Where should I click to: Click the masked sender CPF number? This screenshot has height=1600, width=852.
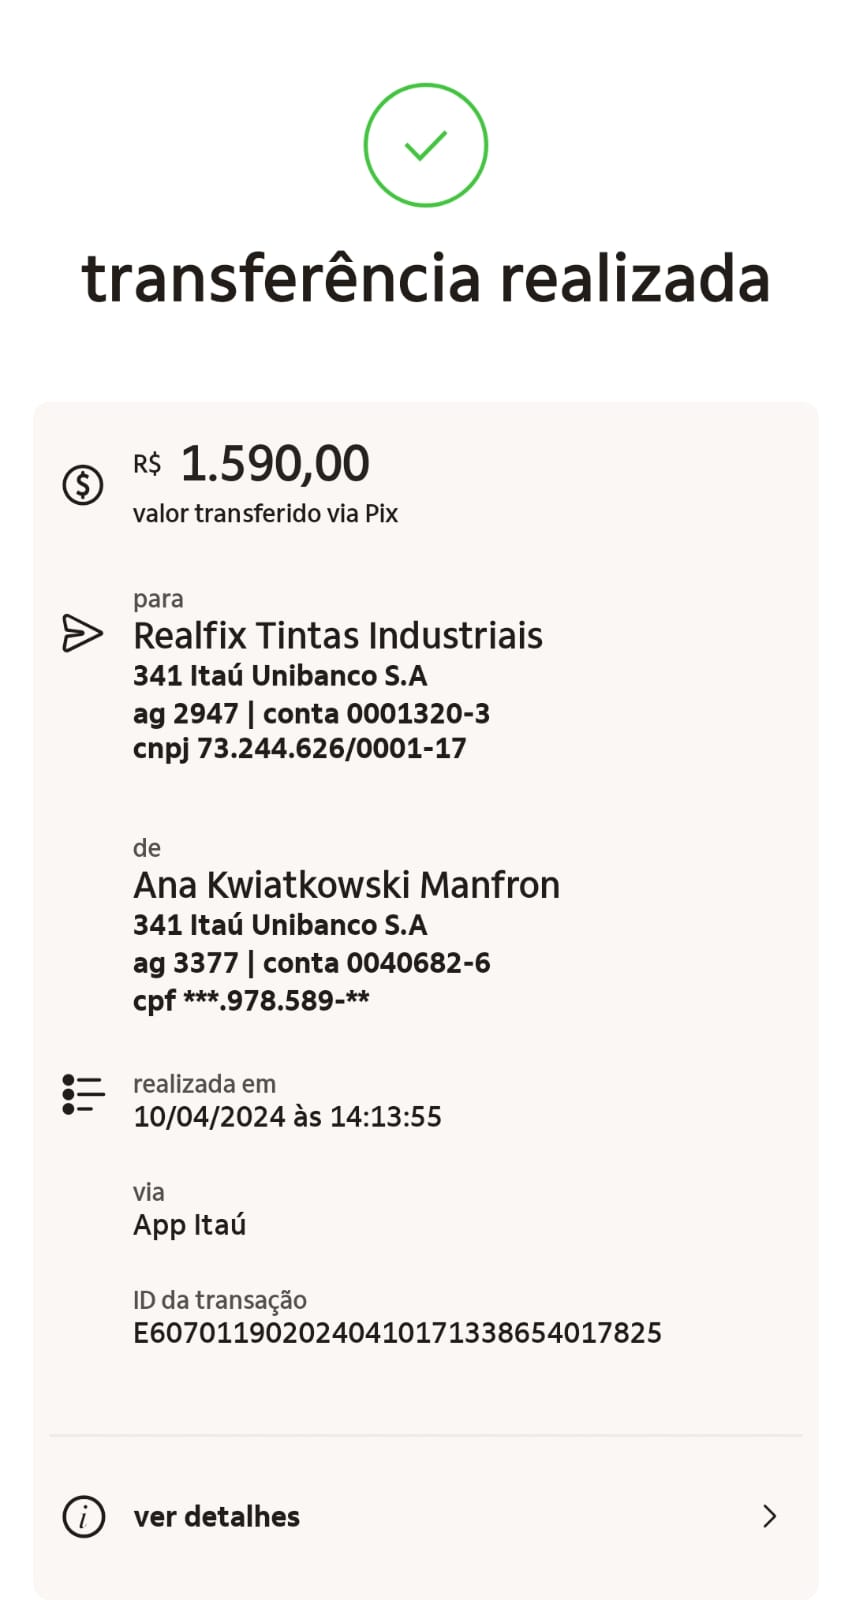coord(251,1001)
